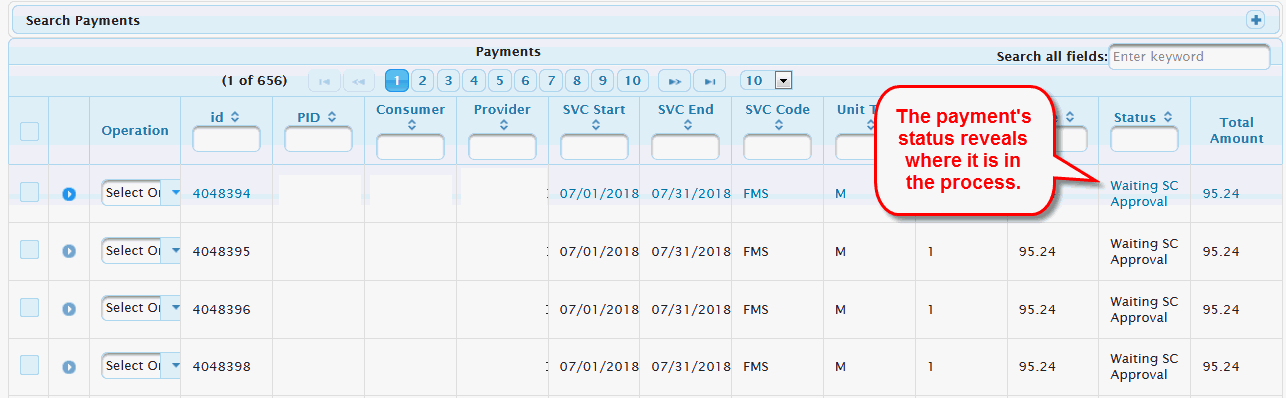
Task: Sort by id column arrows
Action: pyautogui.click(x=235, y=117)
